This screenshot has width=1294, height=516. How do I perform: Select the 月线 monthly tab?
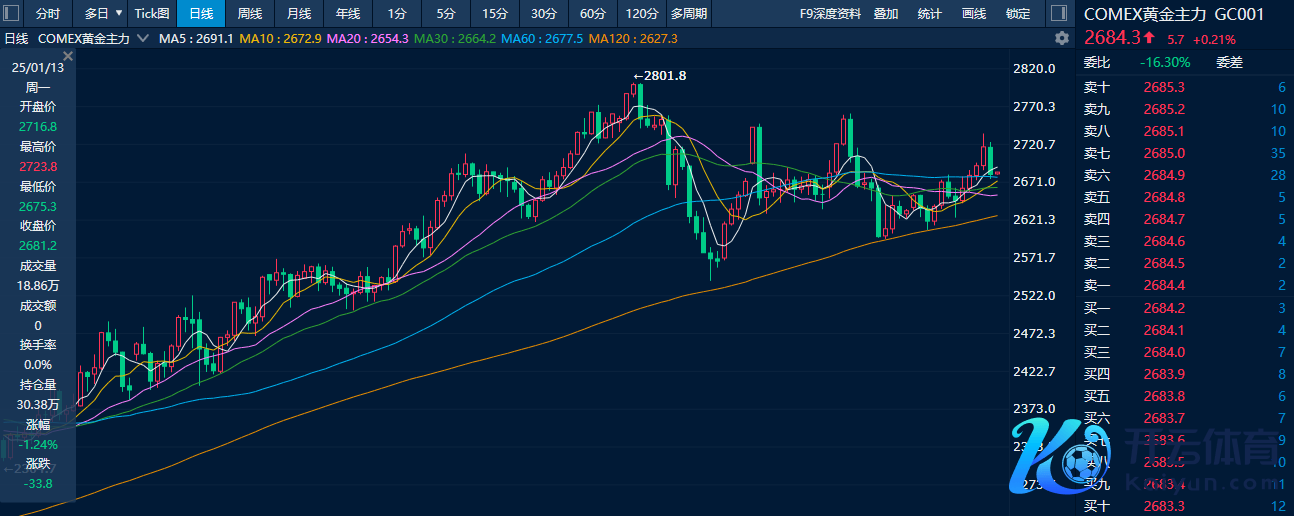coord(299,14)
